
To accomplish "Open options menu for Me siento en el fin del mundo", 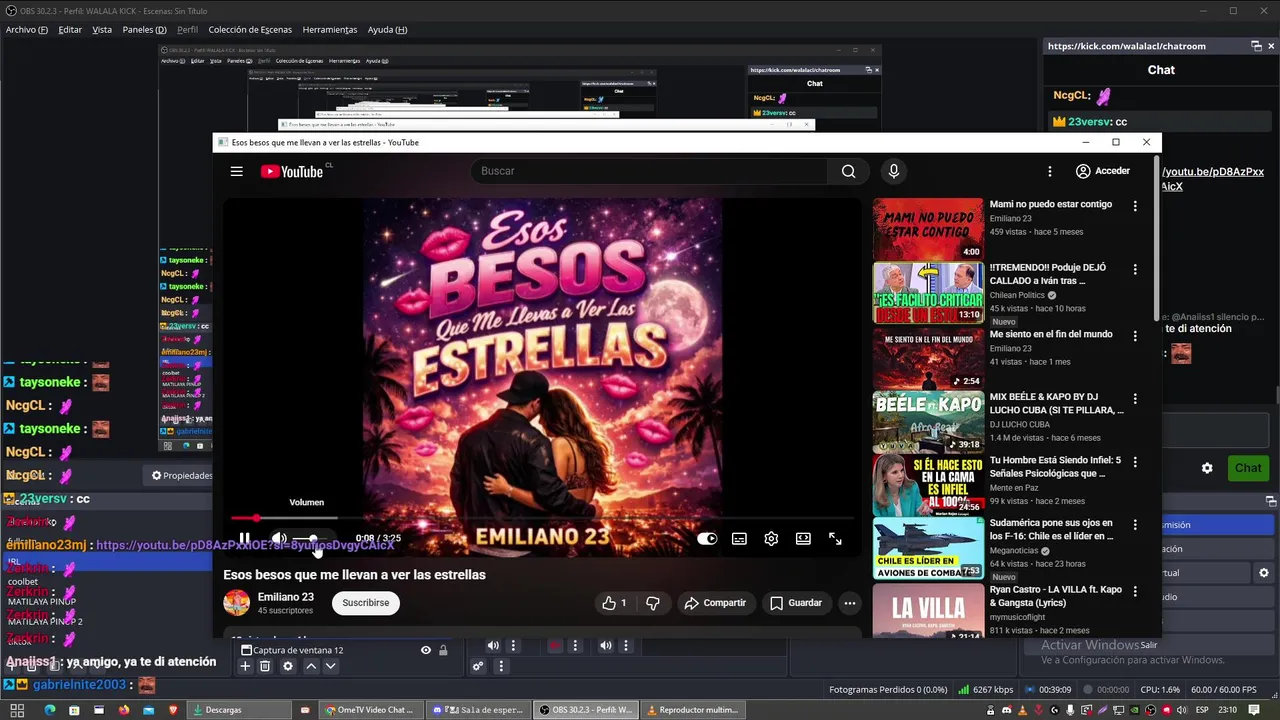I will coord(1134,336).
